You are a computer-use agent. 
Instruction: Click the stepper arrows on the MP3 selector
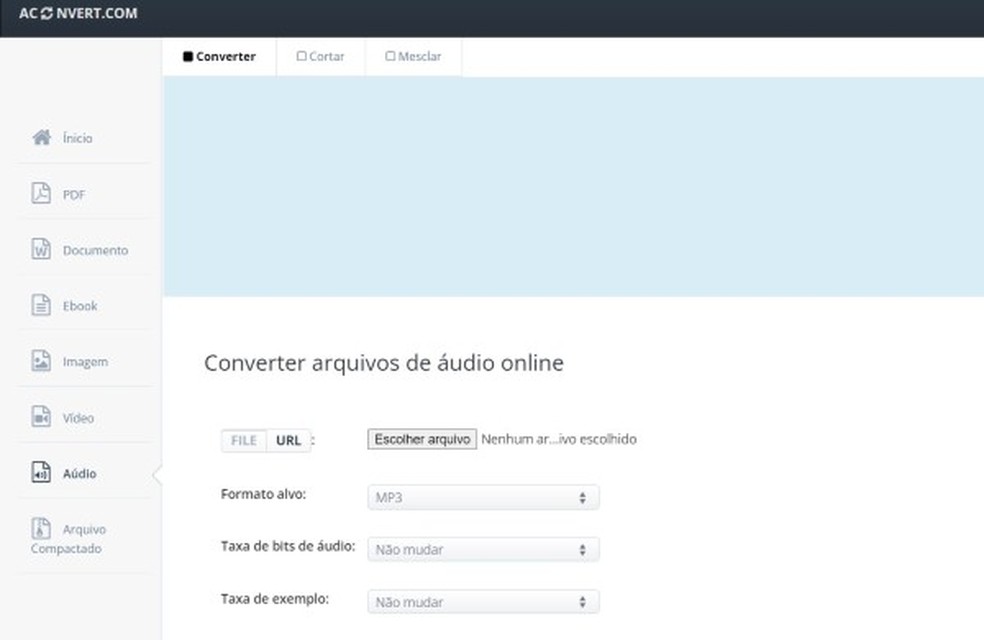(x=582, y=497)
